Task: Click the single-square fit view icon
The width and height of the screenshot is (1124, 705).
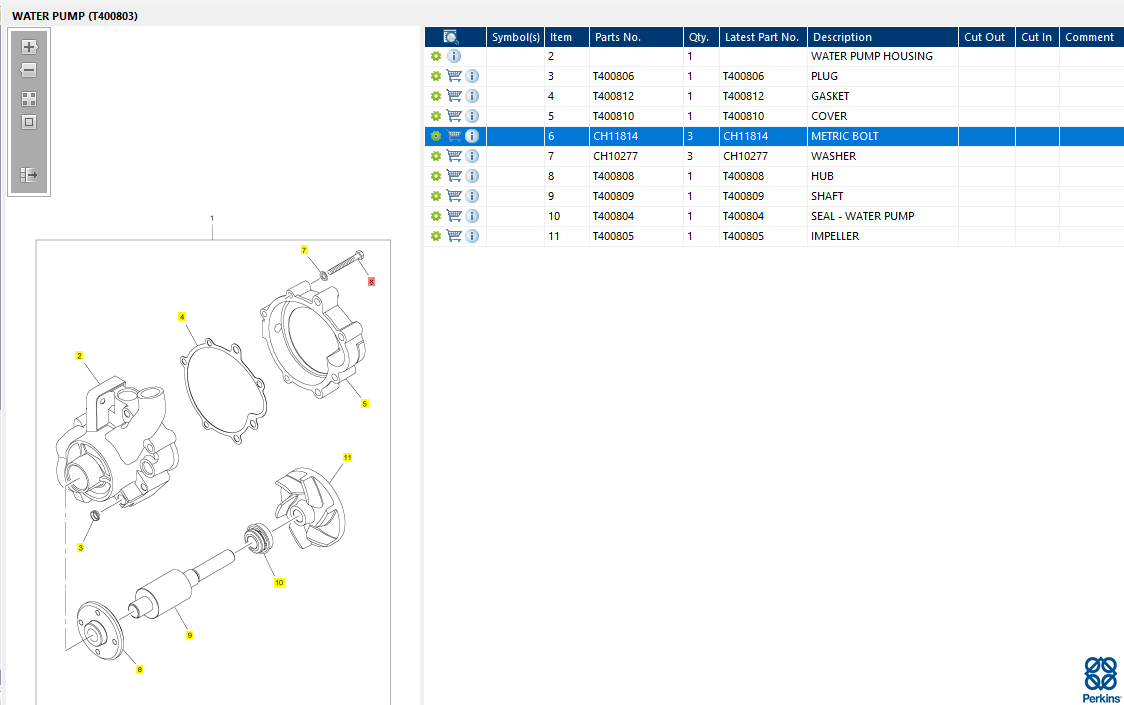Action: pos(29,122)
